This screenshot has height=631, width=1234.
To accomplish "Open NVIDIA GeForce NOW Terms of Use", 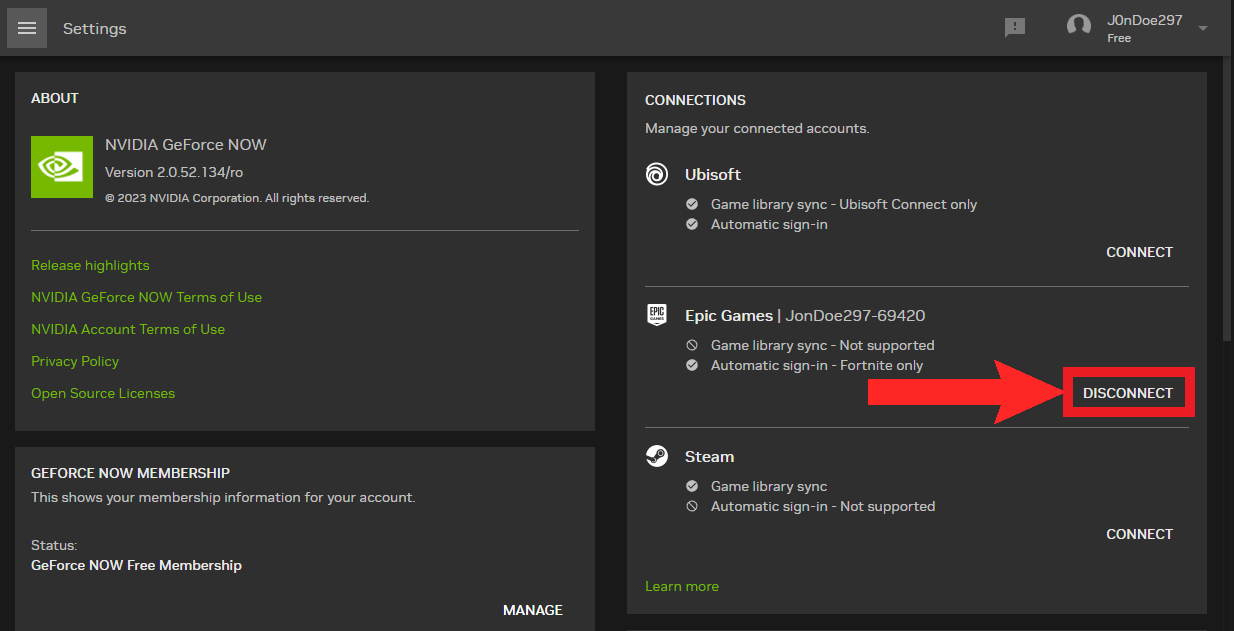I will [146, 297].
